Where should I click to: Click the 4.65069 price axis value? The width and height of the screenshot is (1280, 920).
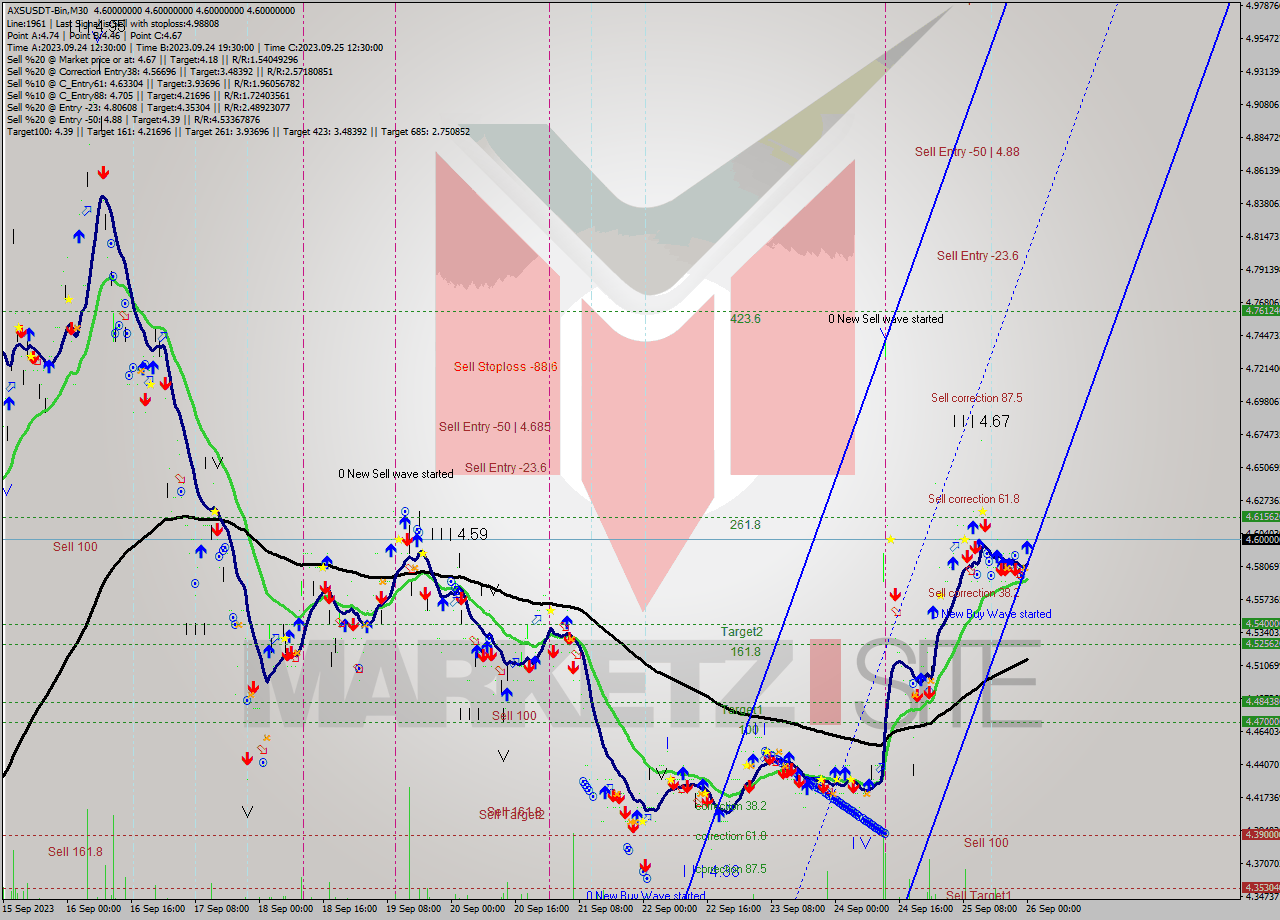pos(1261,467)
